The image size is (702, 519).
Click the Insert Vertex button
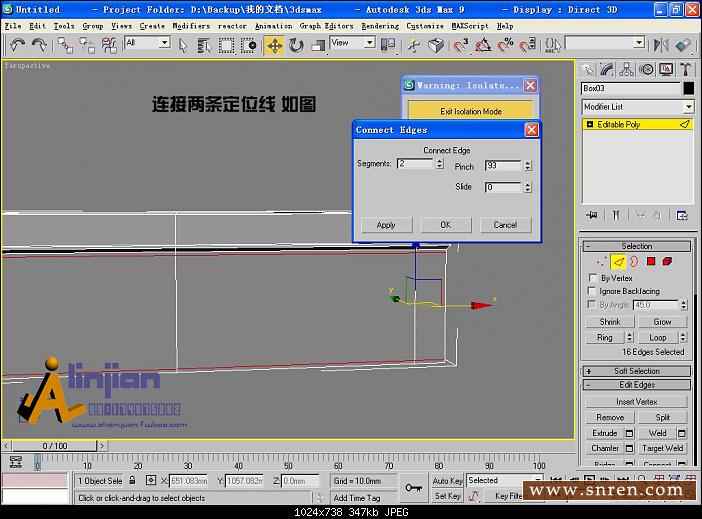click(x=637, y=402)
